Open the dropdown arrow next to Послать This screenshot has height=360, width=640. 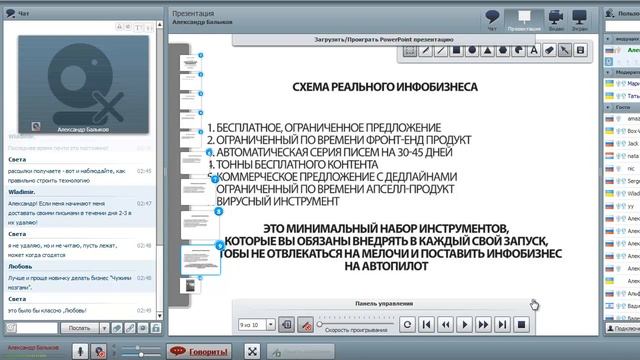click(x=104, y=328)
